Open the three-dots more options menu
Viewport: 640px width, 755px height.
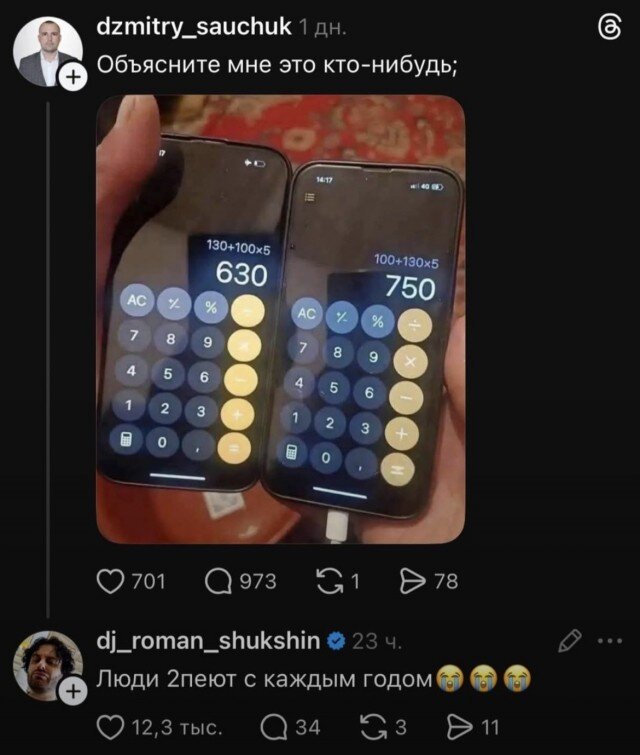tap(610, 641)
